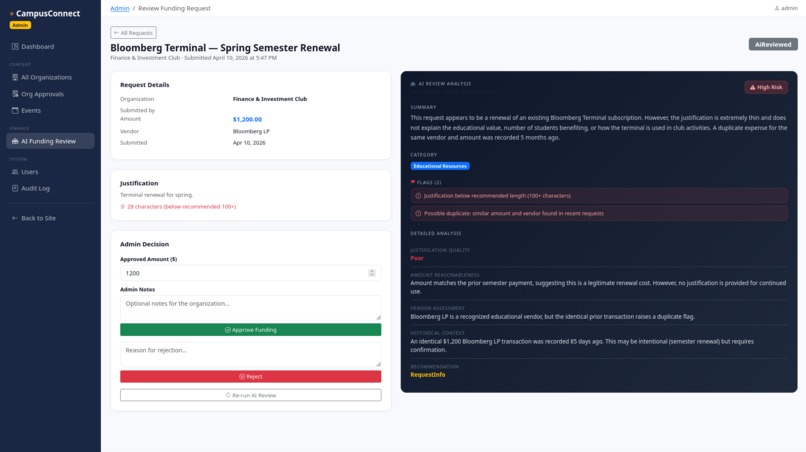This screenshot has height=452, width=806.
Task: Click the AiReviewed status badge
Action: coord(773,45)
